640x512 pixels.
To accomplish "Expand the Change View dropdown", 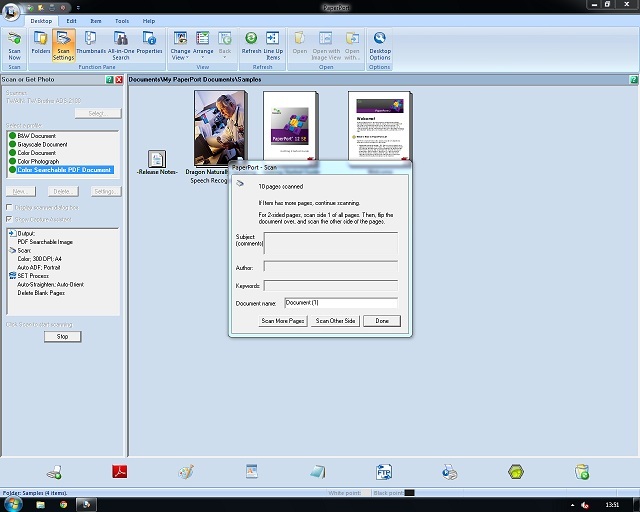I will pyautogui.click(x=180, y=45).
